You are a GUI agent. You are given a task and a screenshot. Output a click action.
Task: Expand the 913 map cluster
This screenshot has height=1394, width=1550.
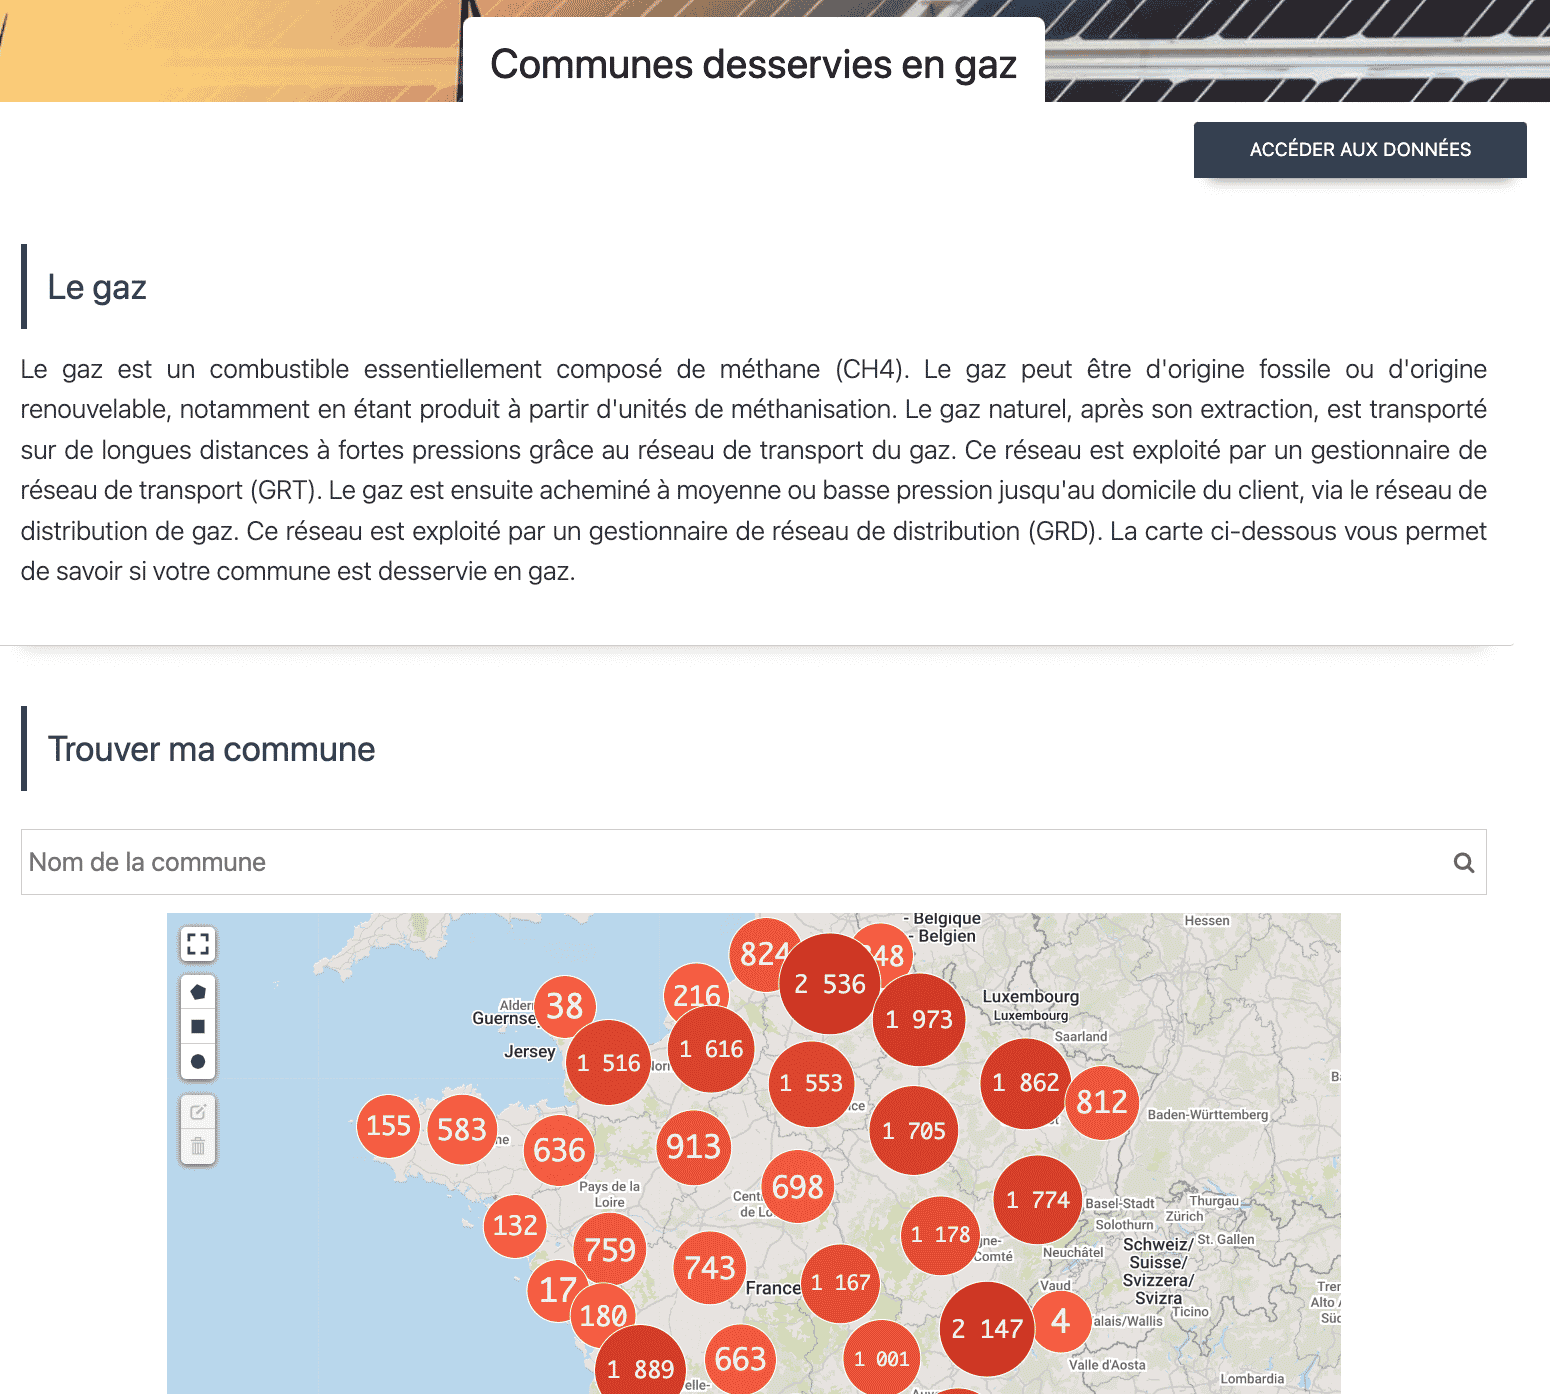(x=693, y=1147)
